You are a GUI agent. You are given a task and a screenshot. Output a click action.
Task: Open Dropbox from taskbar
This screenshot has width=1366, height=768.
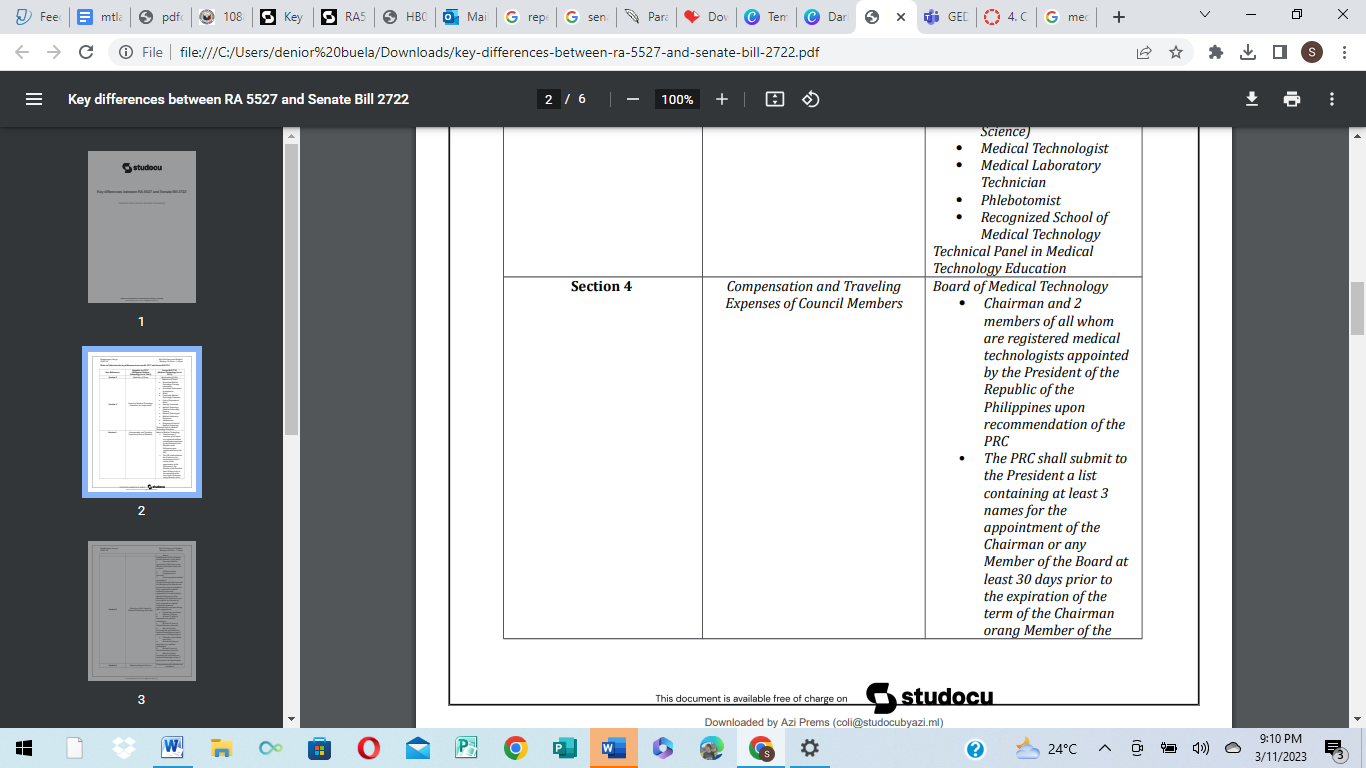(123, 748)
